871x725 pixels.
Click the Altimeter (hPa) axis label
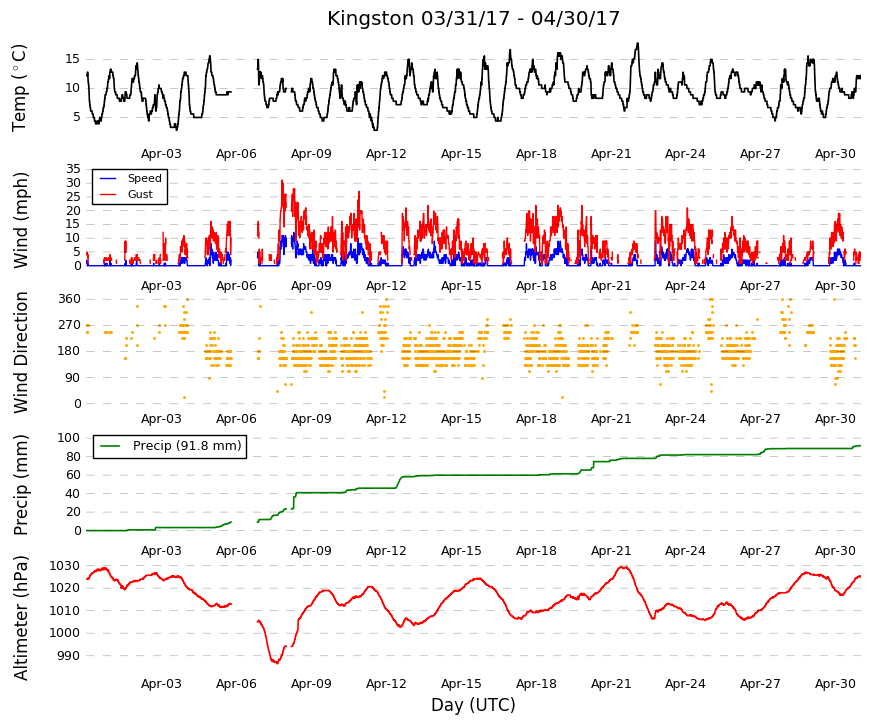point(20,618)
